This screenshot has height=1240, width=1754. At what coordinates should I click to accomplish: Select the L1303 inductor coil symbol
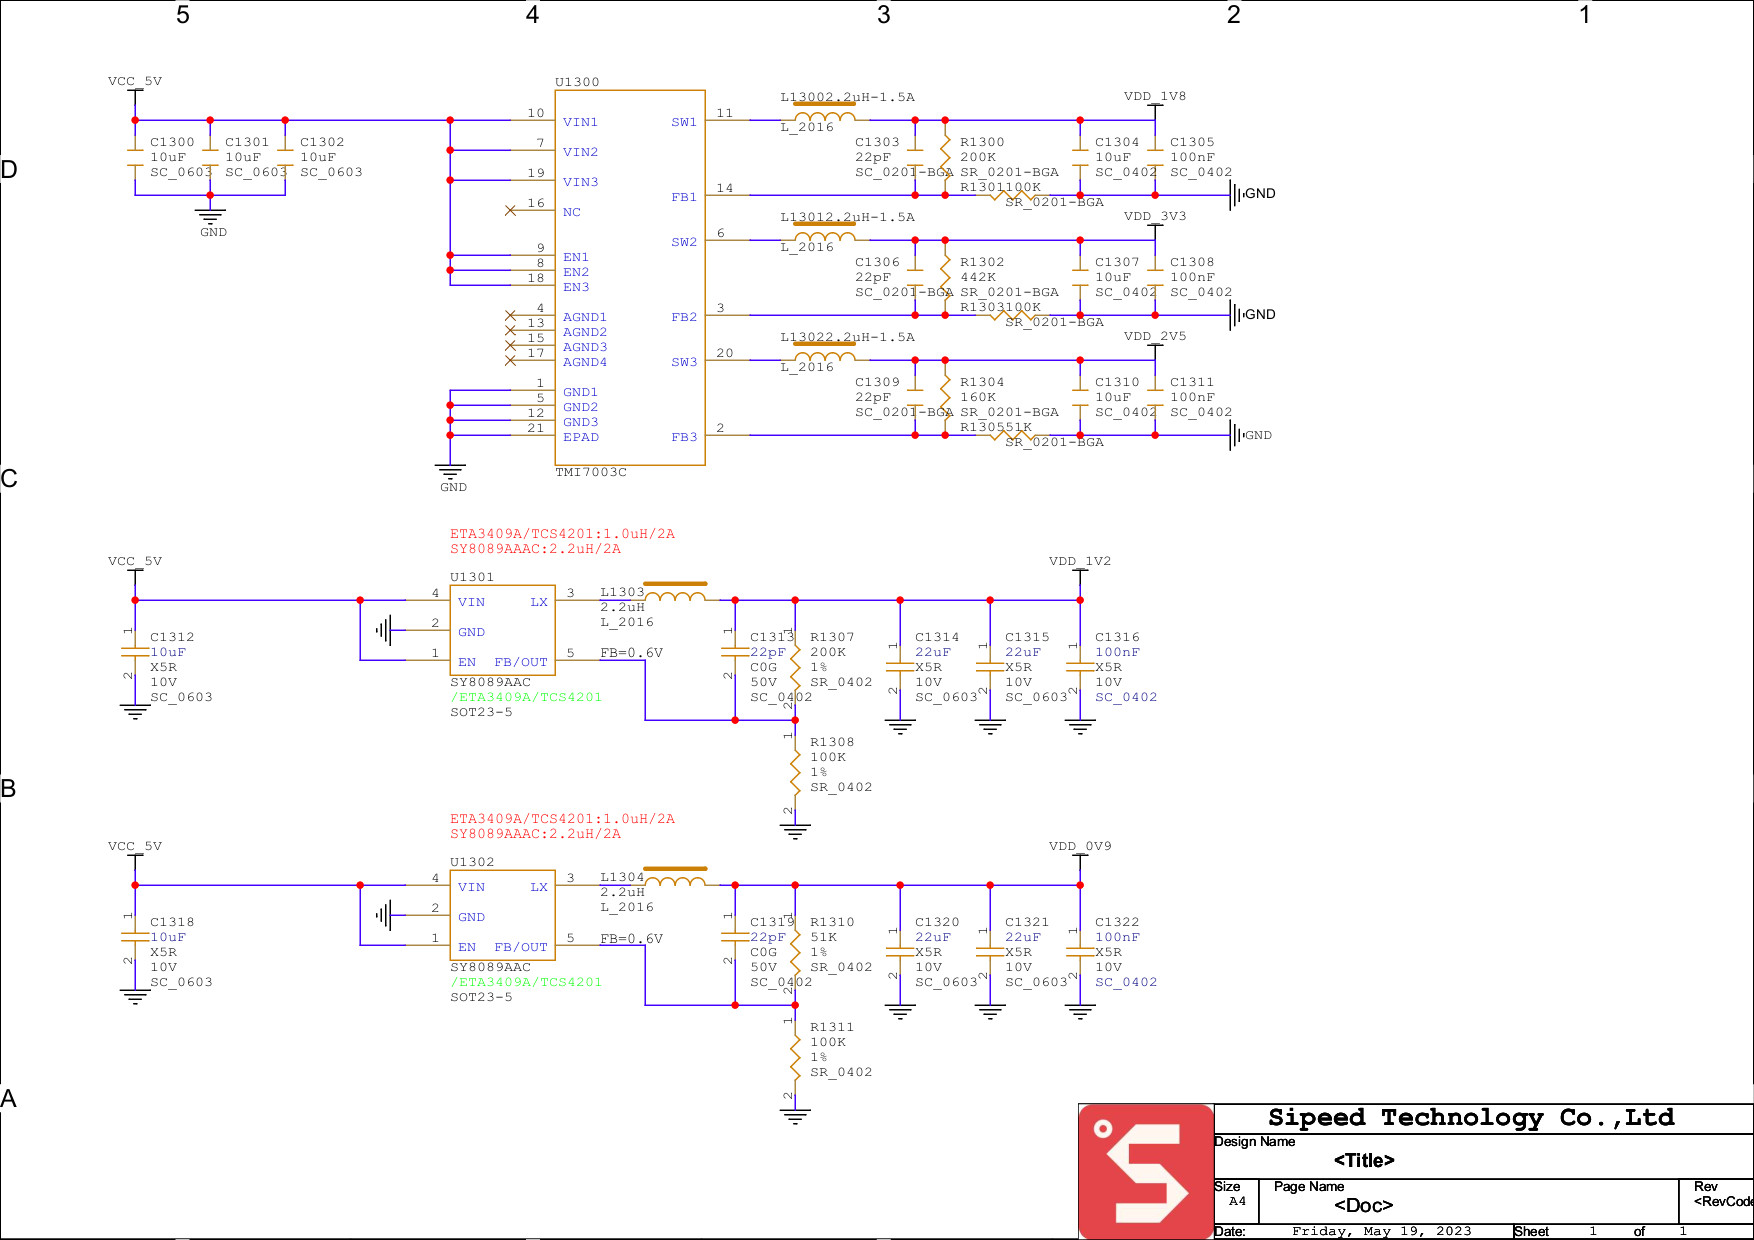(676, 597)
